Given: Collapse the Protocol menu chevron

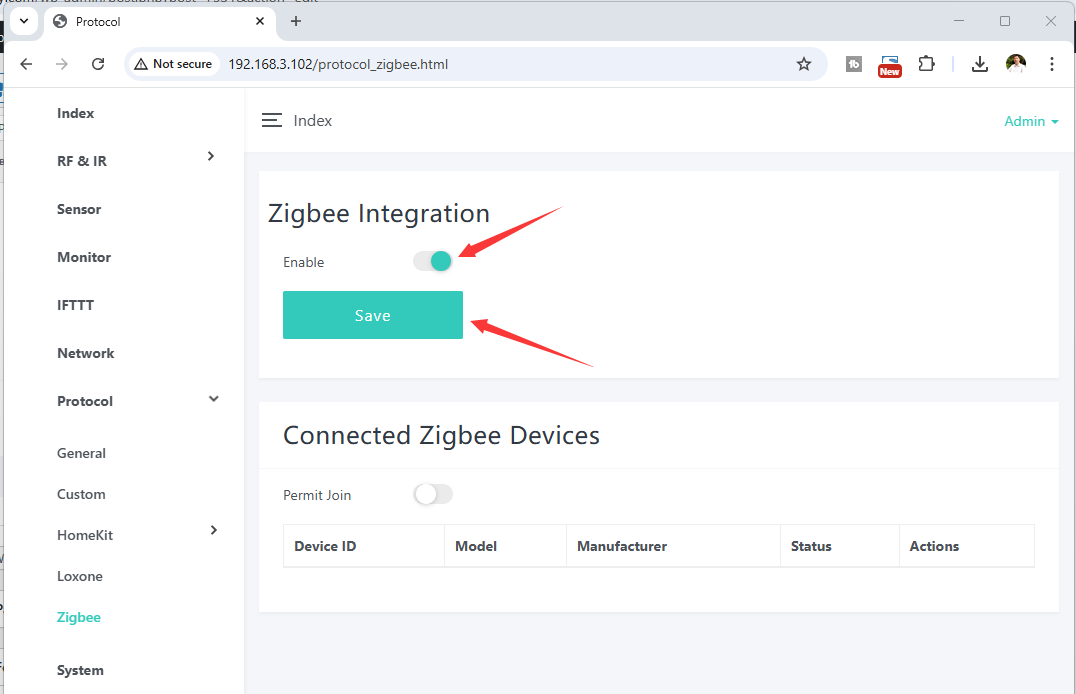Looking at the screenshot, I should [213, 399].
